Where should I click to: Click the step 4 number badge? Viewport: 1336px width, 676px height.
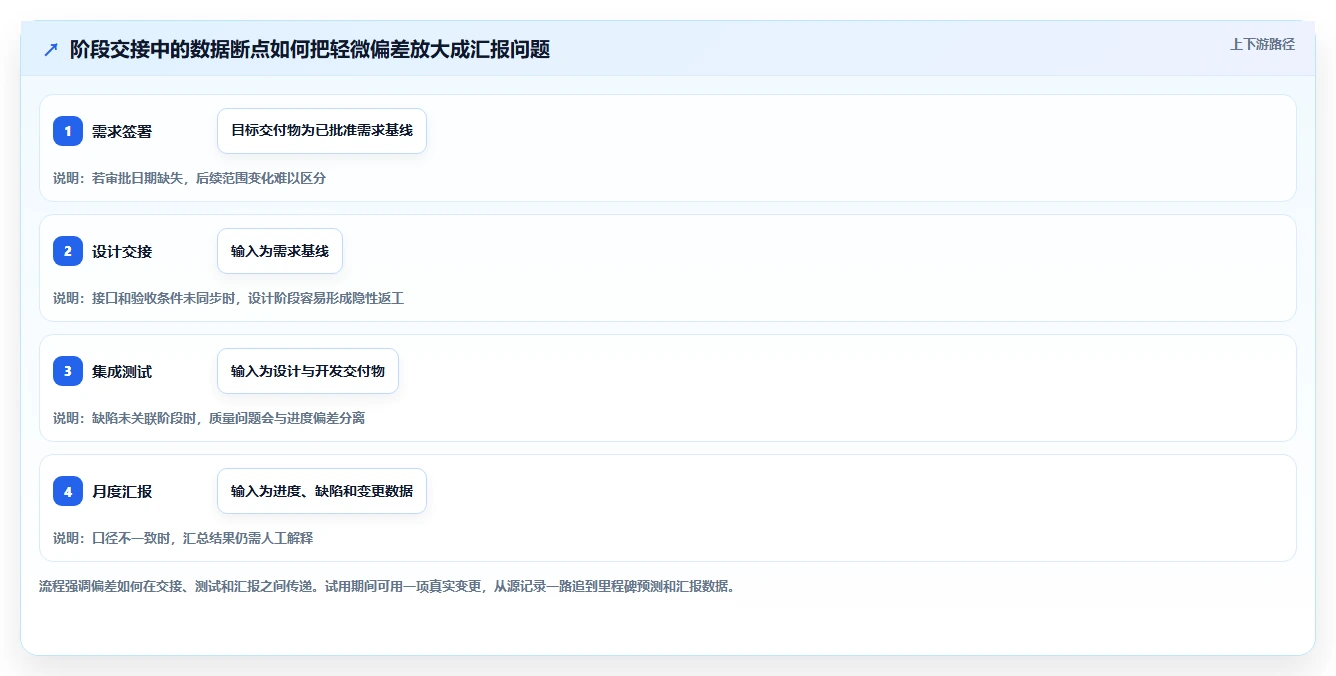coord(68,491)
